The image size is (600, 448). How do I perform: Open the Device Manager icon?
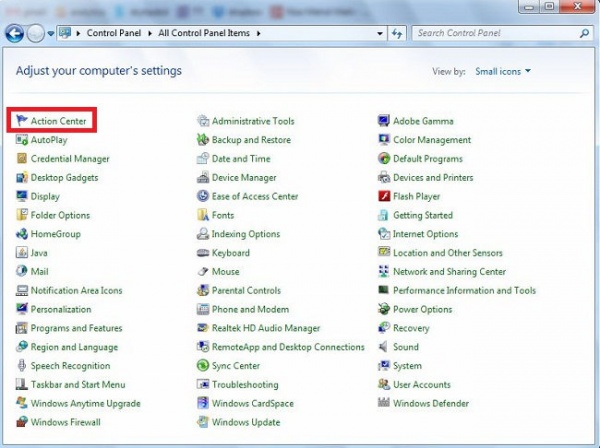tap(202, 177)
